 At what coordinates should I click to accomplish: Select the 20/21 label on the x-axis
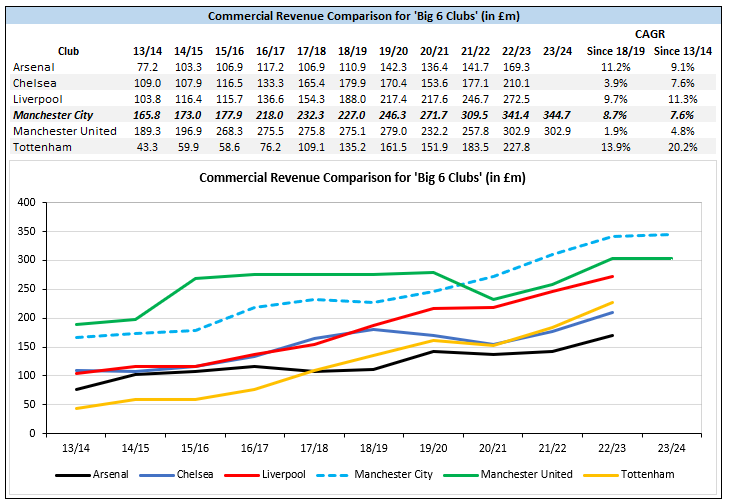pos(493,448)
